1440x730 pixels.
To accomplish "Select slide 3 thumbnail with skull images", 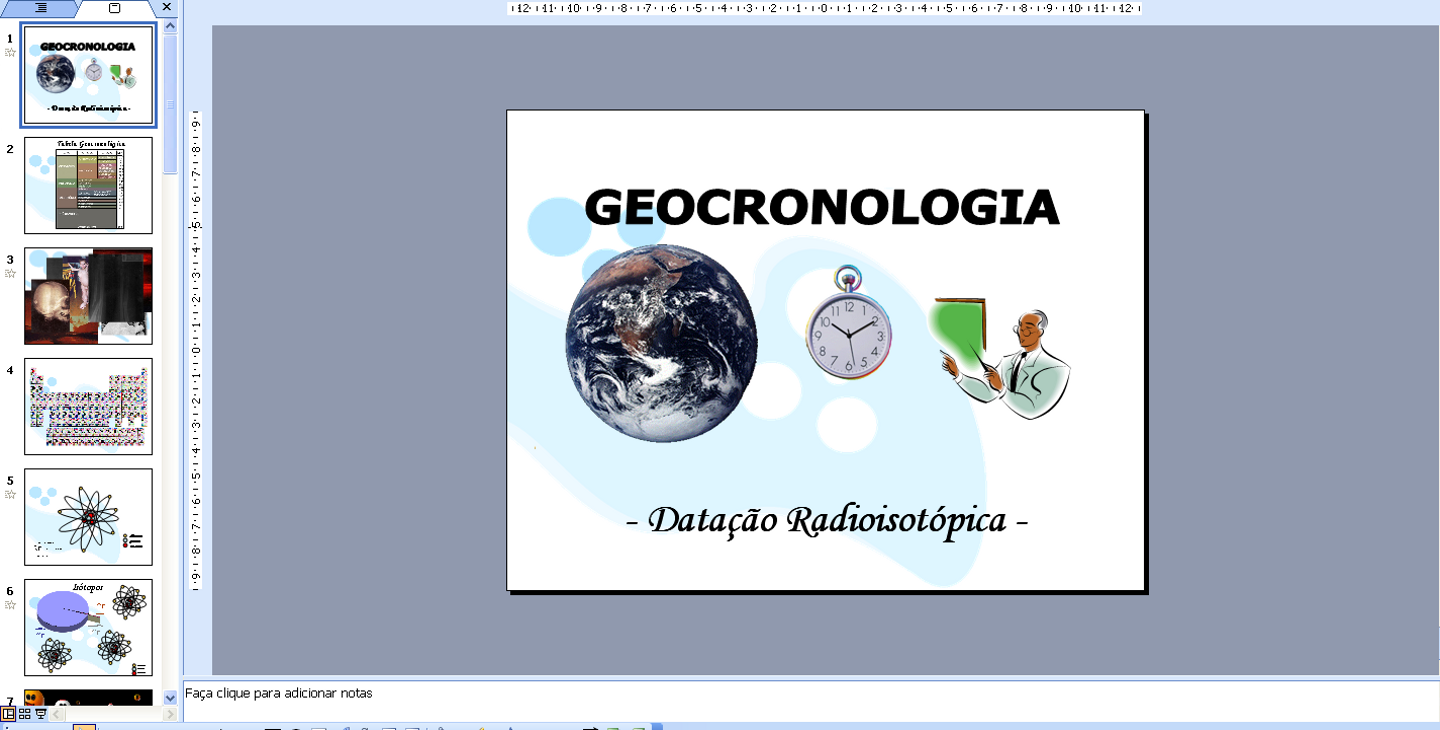I will pyautogui.click(x=88, y=296).
